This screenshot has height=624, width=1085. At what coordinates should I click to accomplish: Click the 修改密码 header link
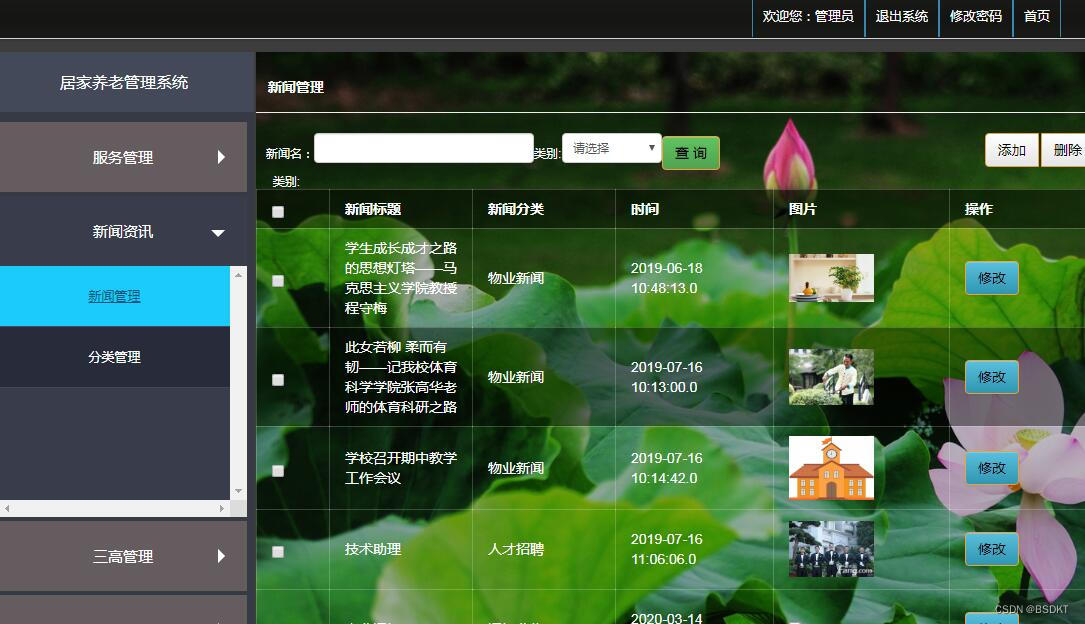(x=976, y=16)
